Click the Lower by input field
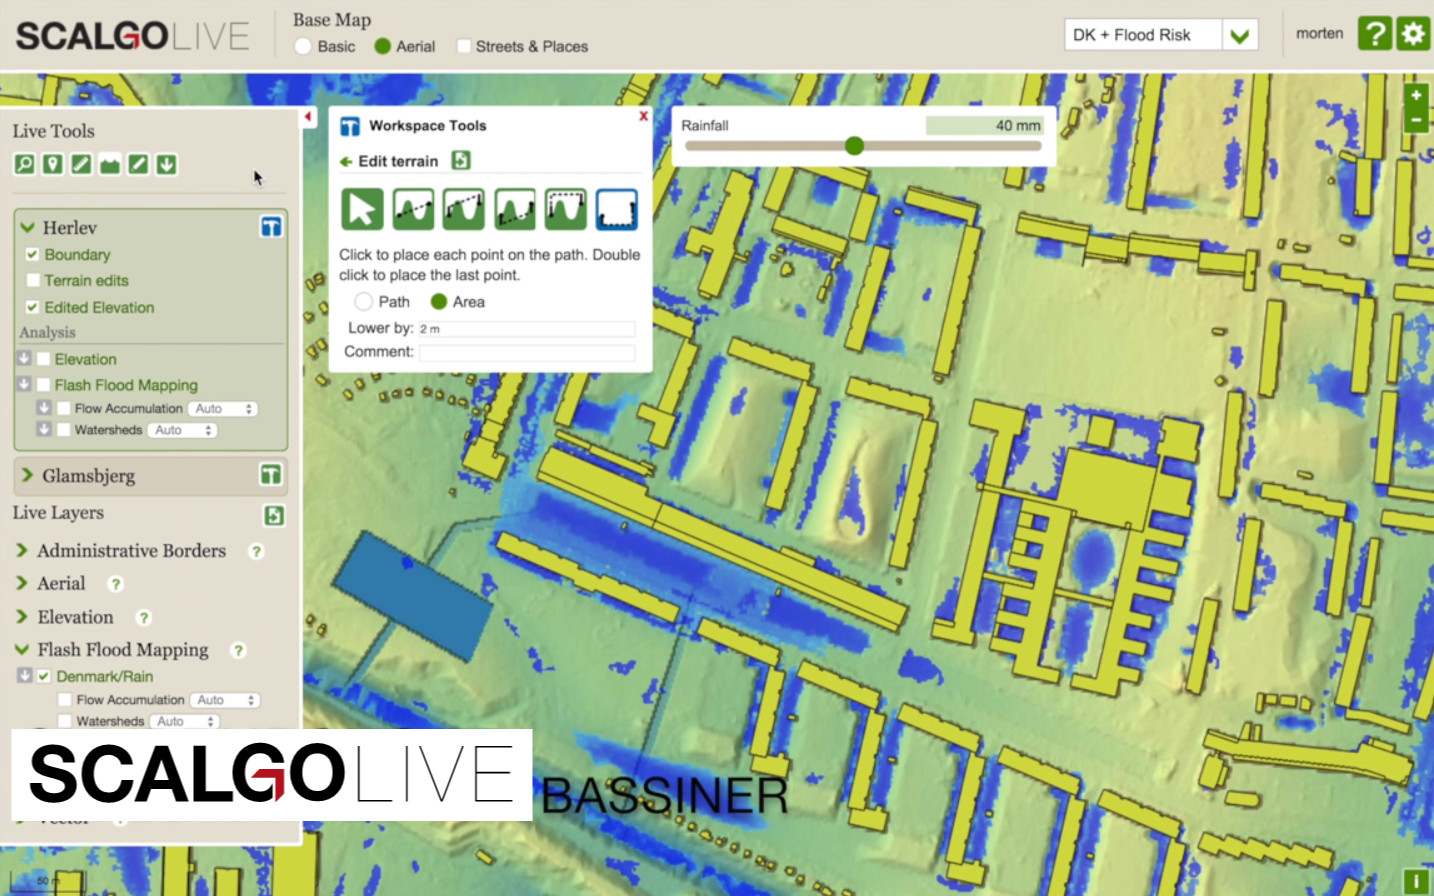The image size is (1434, 896). tap(526, 329)
